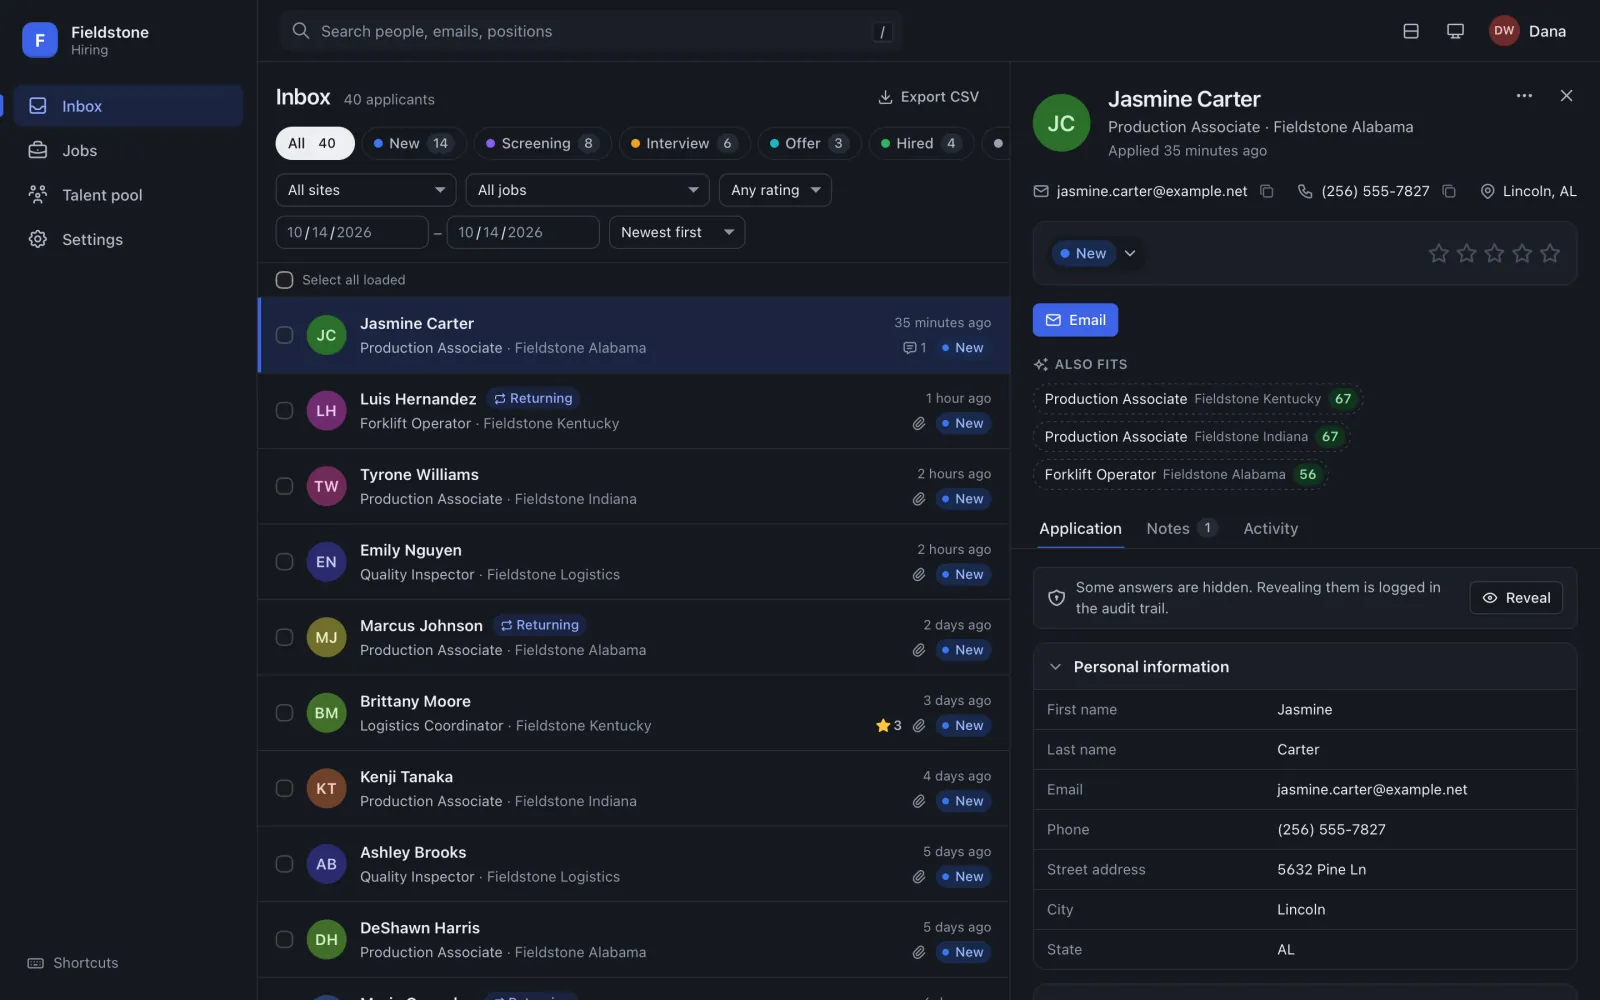Select Emily Nguyen's checkbox
Screen dimensions: 1600x1000
click(284, 562)
